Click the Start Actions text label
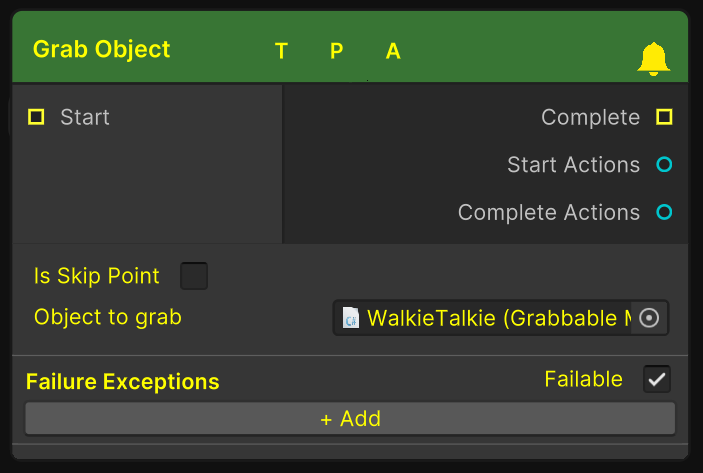Image resolution: width=703 pixels, height=473 pixels. [x=573, y=165]
